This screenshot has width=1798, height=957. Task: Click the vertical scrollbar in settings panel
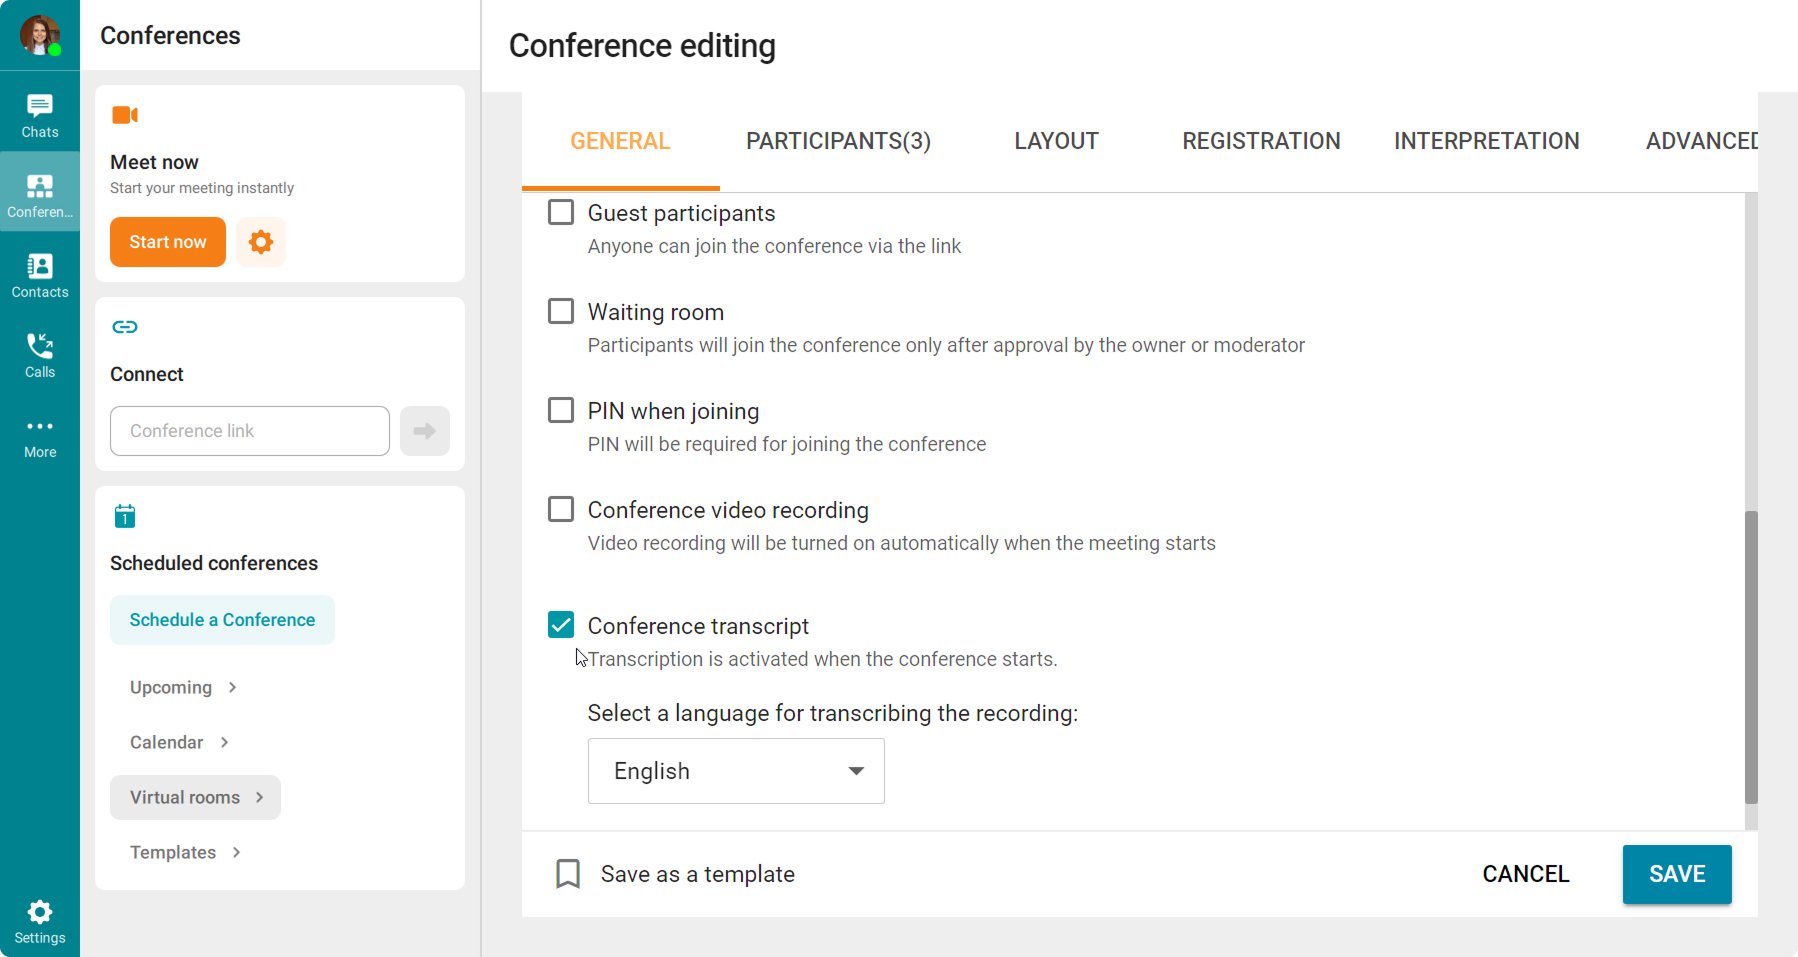pyautogui.click(x=1750, y=656)
